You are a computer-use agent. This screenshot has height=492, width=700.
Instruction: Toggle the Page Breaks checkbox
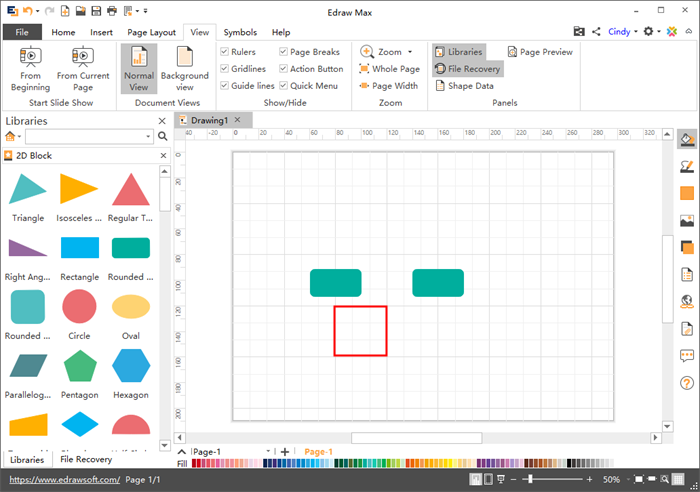(x=283, y=52)
